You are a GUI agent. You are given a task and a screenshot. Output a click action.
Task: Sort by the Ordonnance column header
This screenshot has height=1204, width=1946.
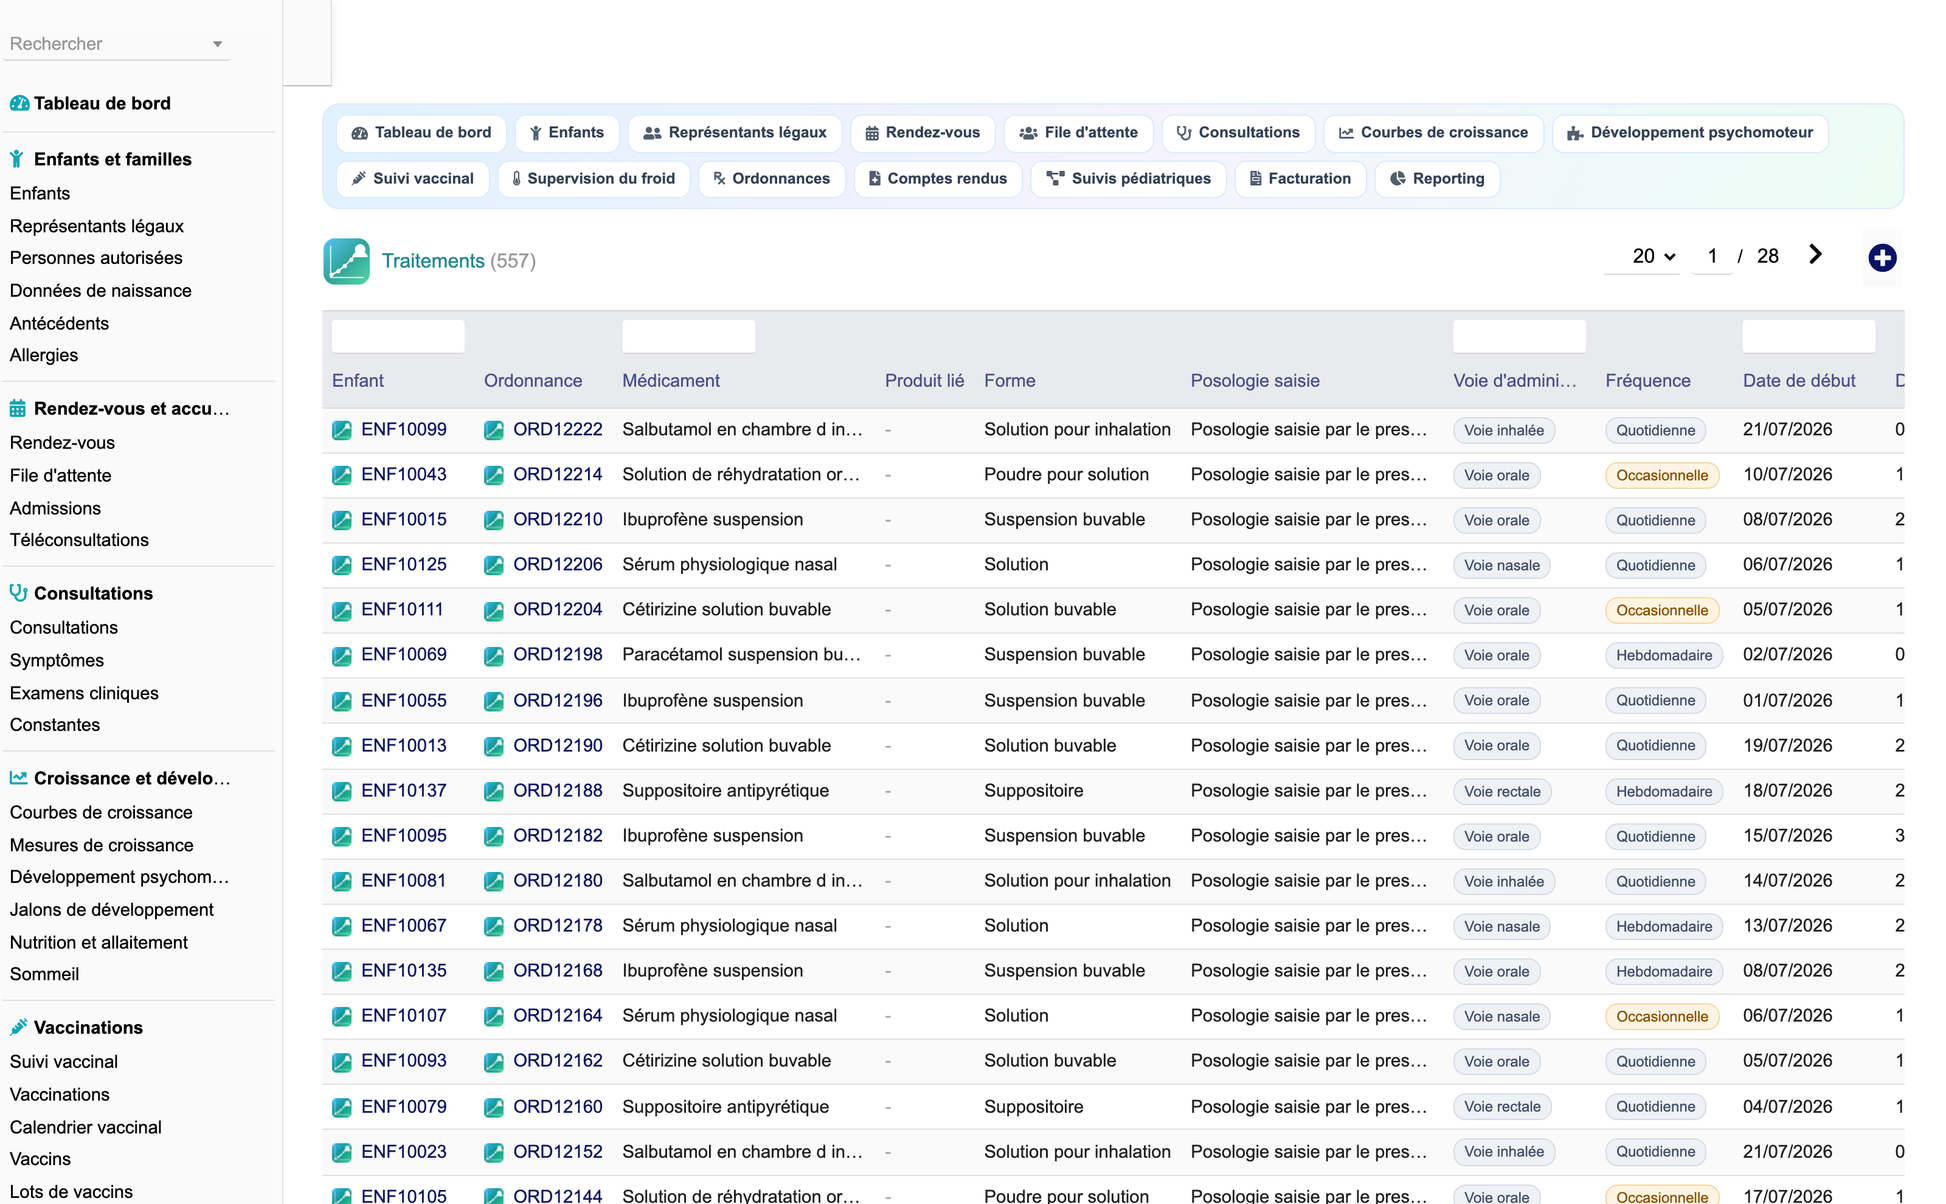point(533,381)
